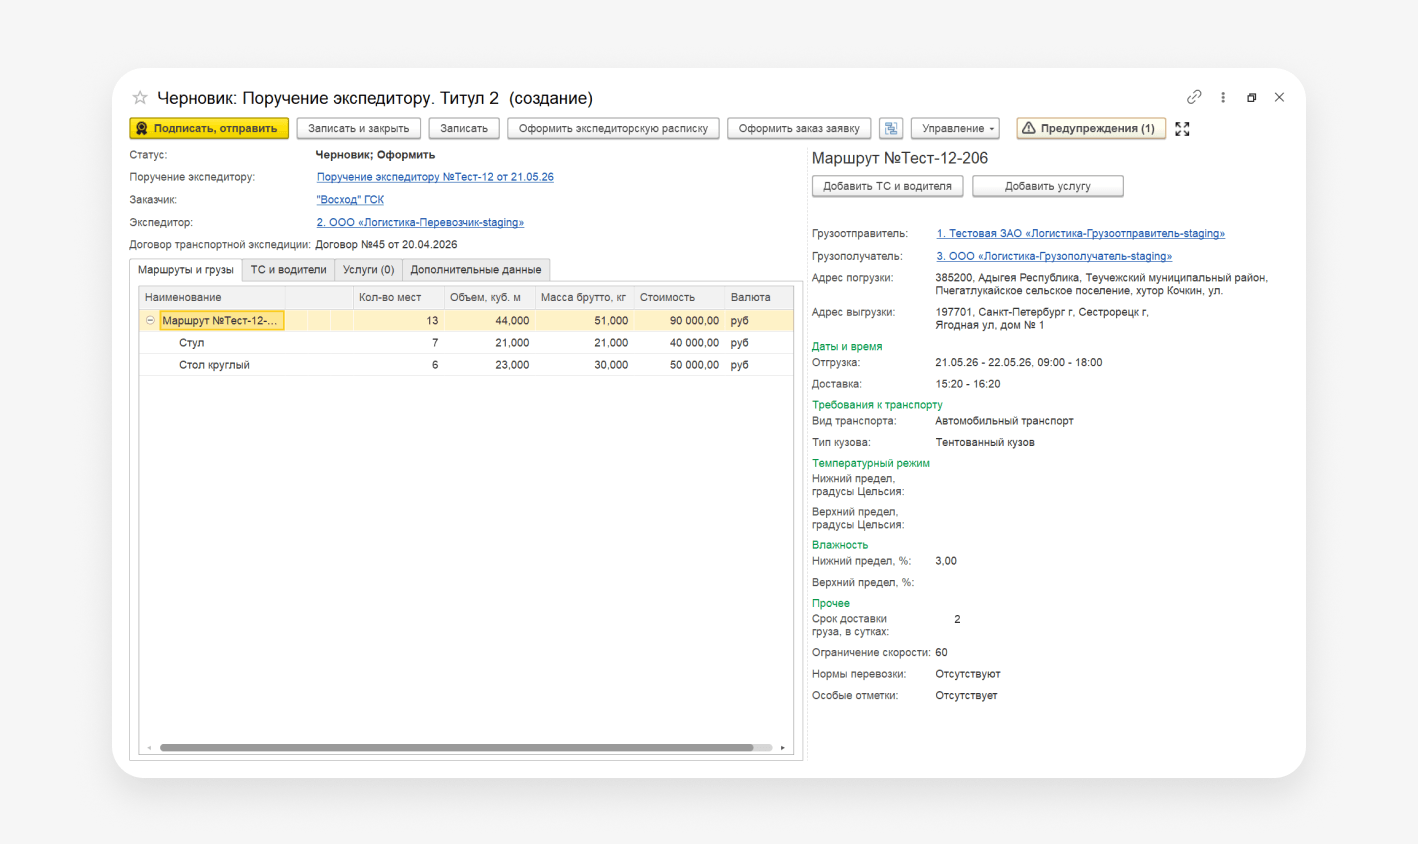This screenshot has height=844, width=1418.
Task: Click the 90 000,00 cost cell
Action: [680, 321]
